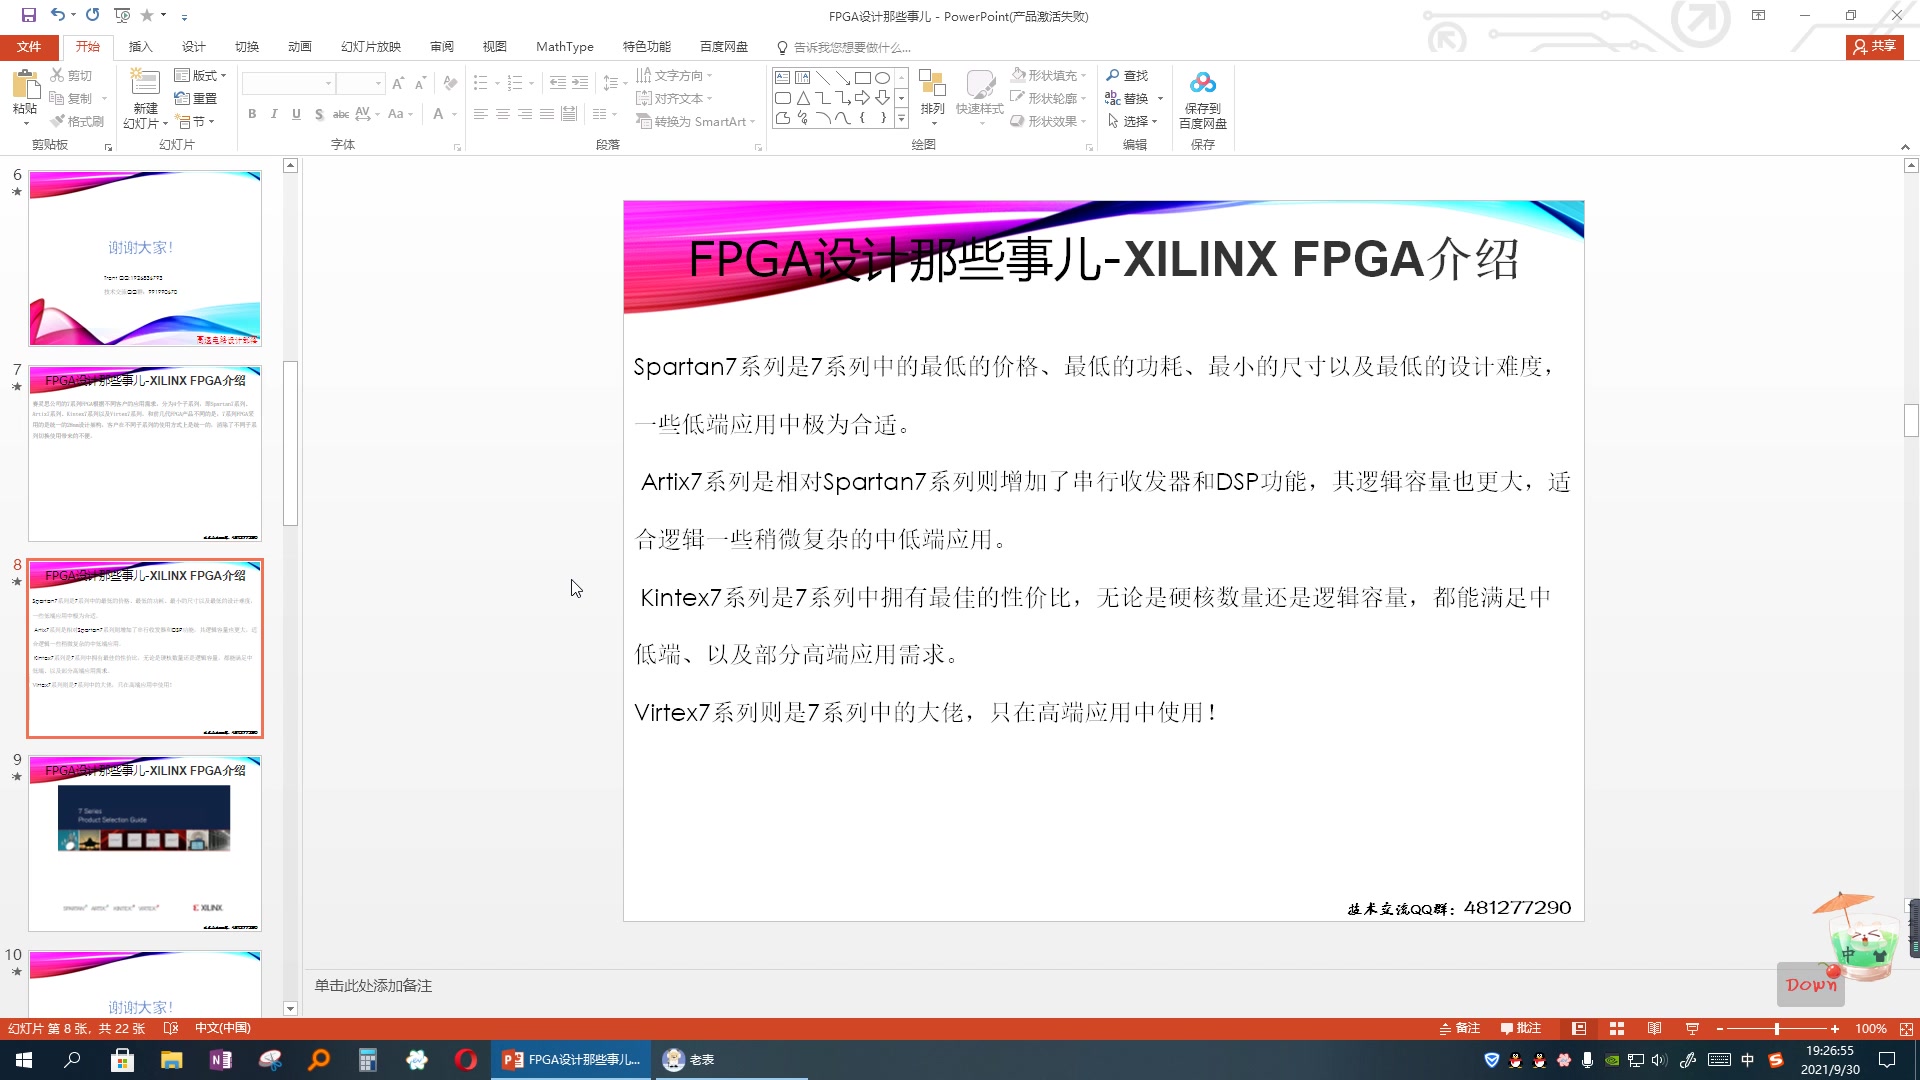Select slide 9 thumbnail

[x=145, y=844]
